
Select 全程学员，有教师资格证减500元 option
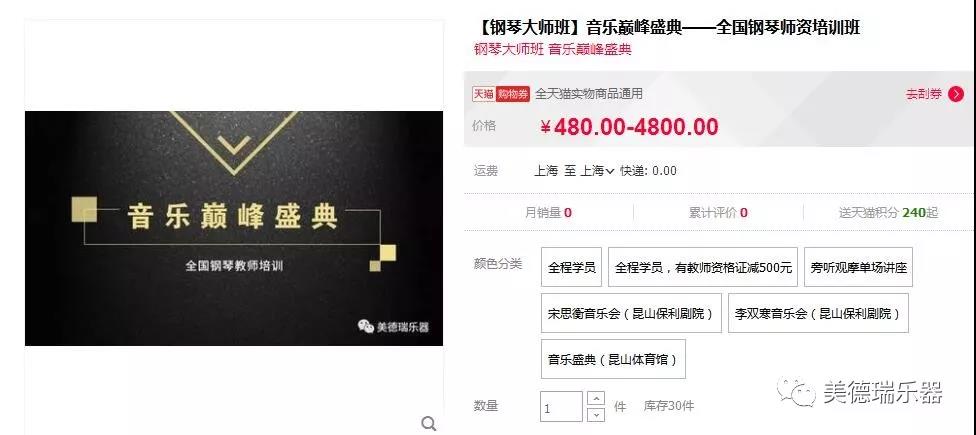pos(703,267)
